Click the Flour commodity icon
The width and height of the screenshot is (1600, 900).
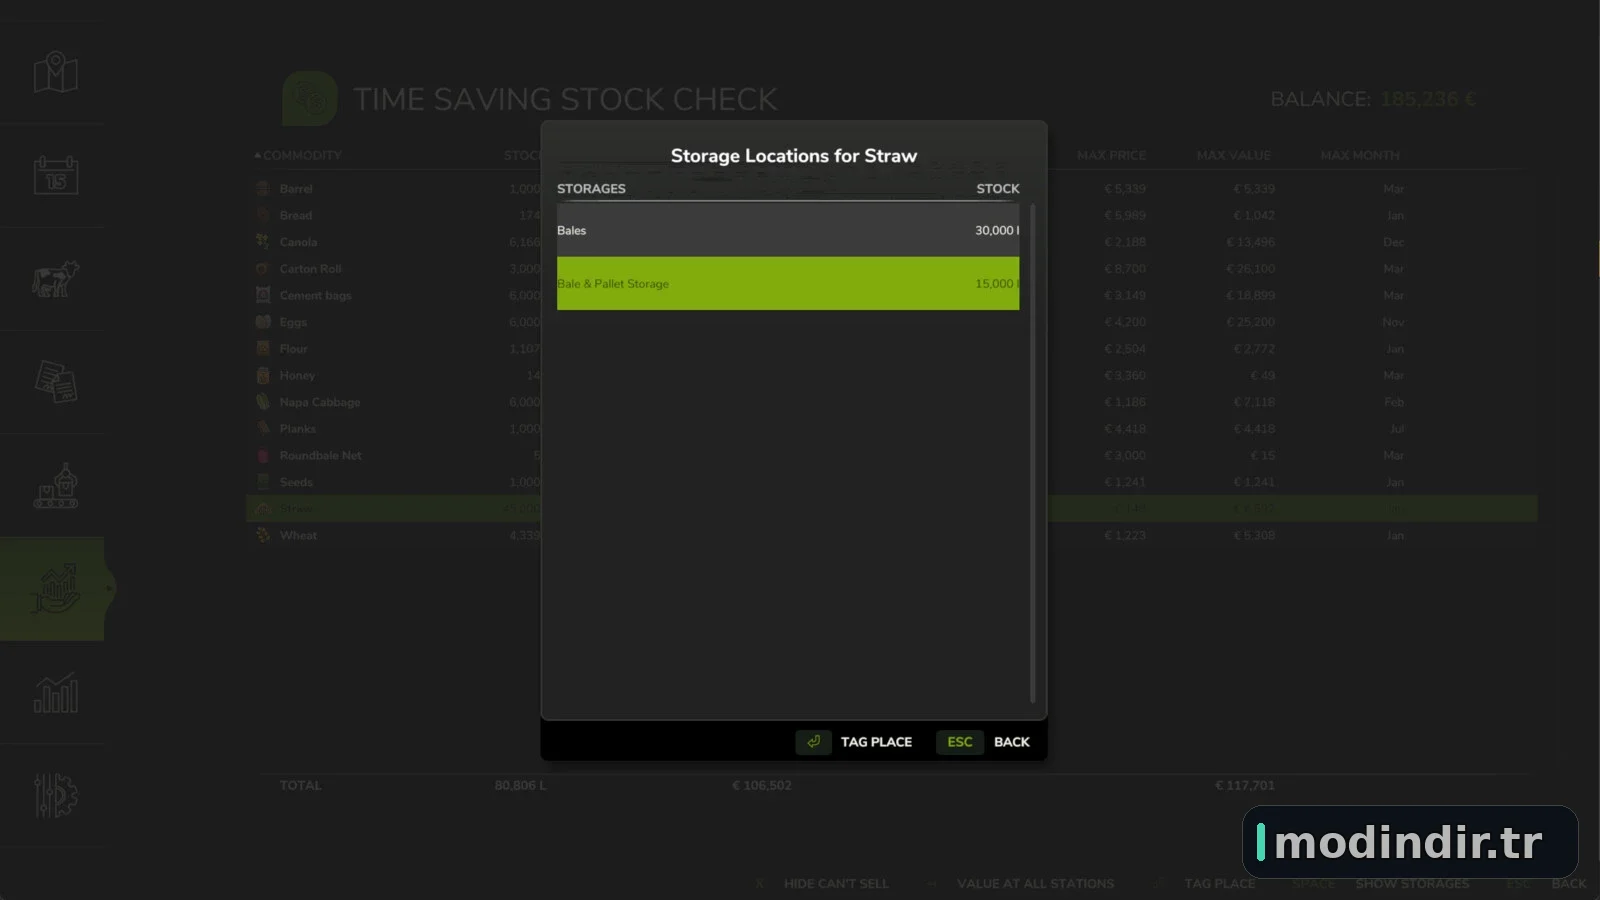pos(263,348)
